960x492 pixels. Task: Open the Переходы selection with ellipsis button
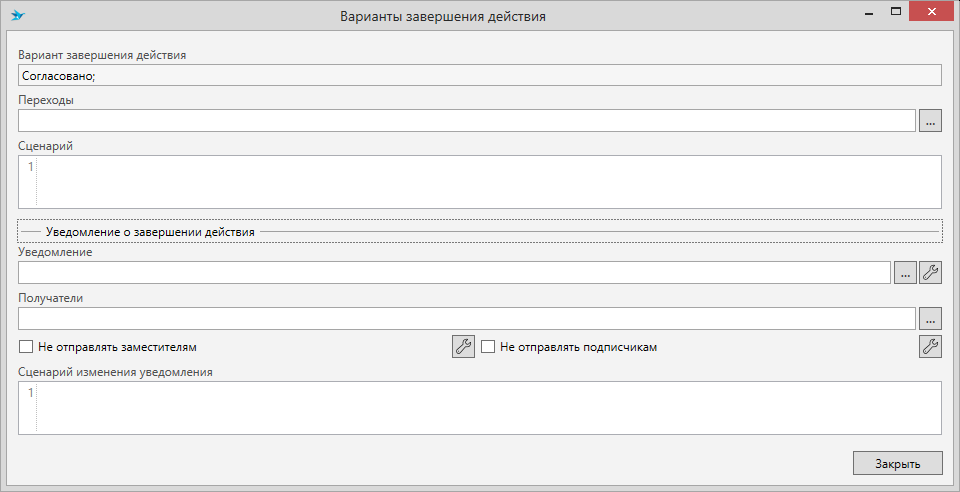click(x=930, y=121)
